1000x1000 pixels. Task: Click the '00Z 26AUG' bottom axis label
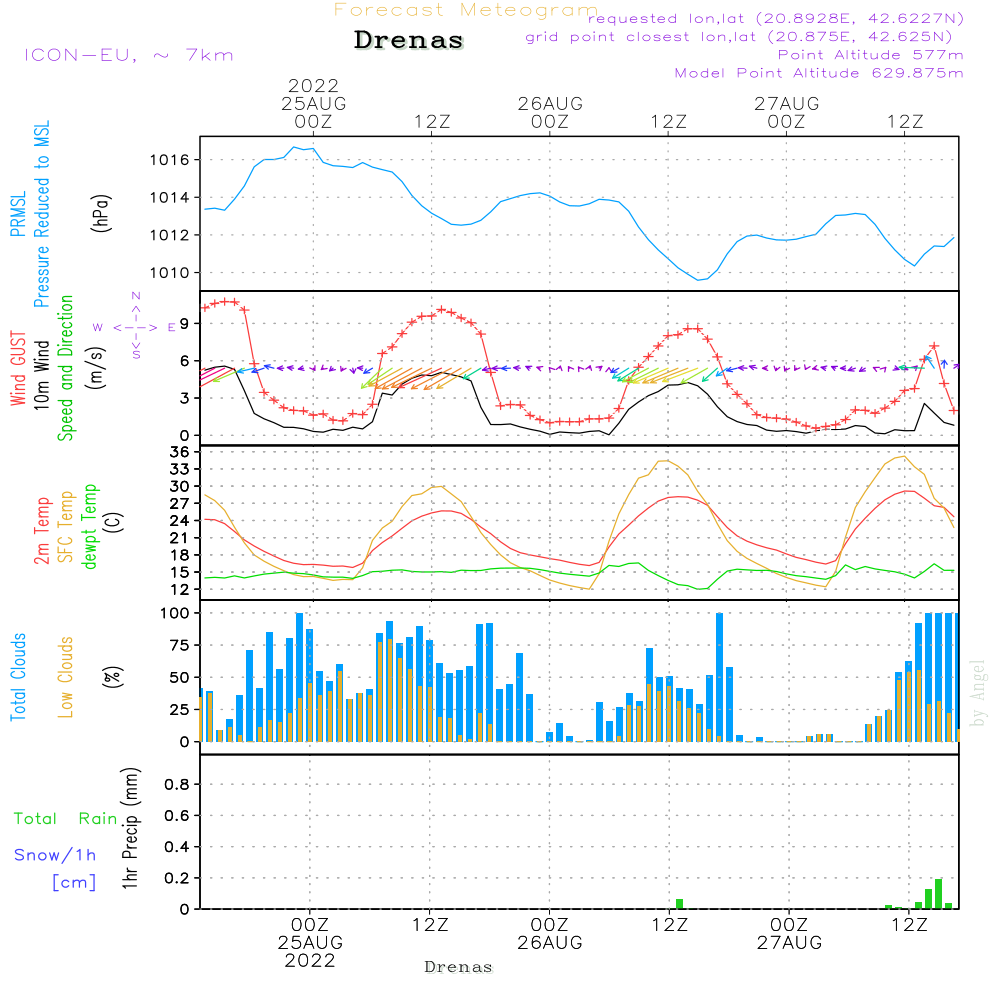pyautogui.click(x=550, y=934)
